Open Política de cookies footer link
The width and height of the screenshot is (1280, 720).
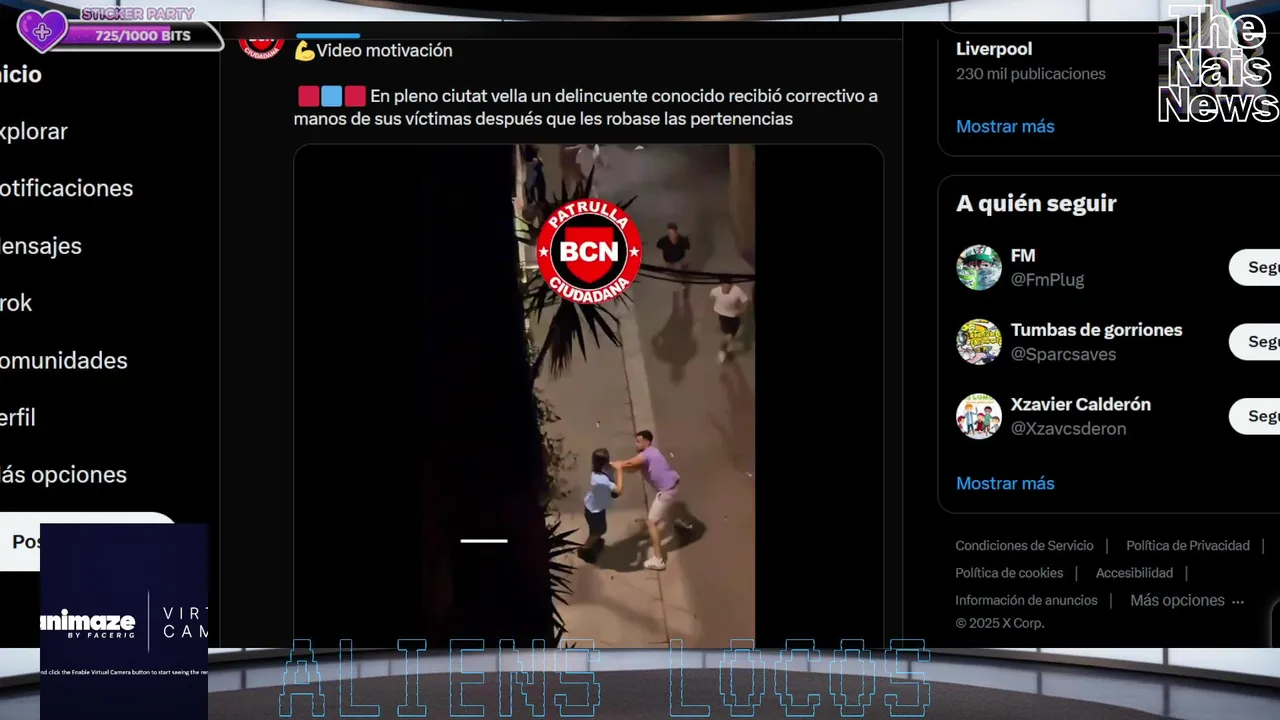(1009, 573)
